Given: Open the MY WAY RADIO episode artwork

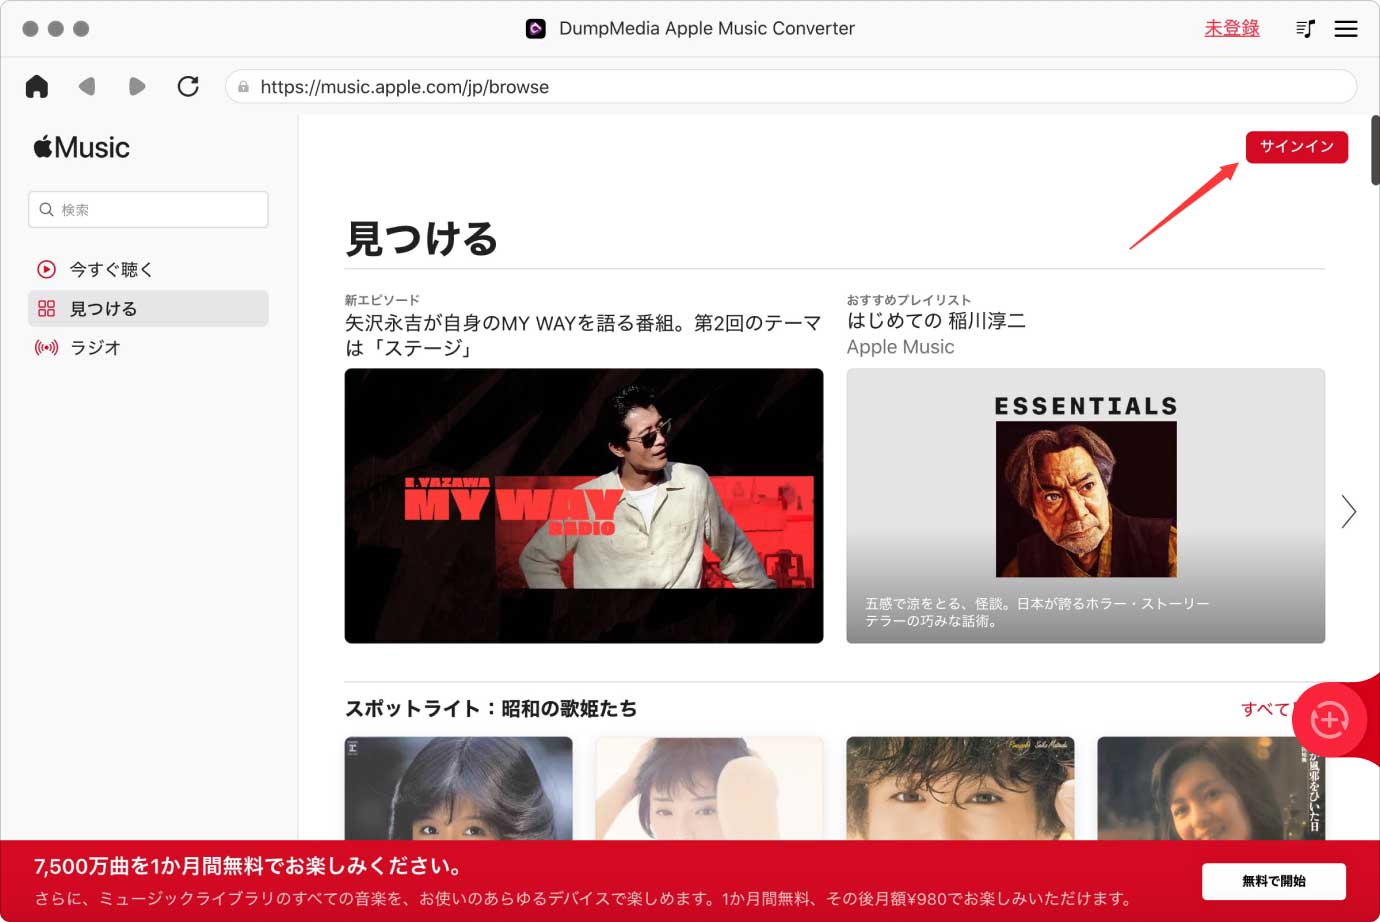Looking at the screenshot, I should point(584,505).
